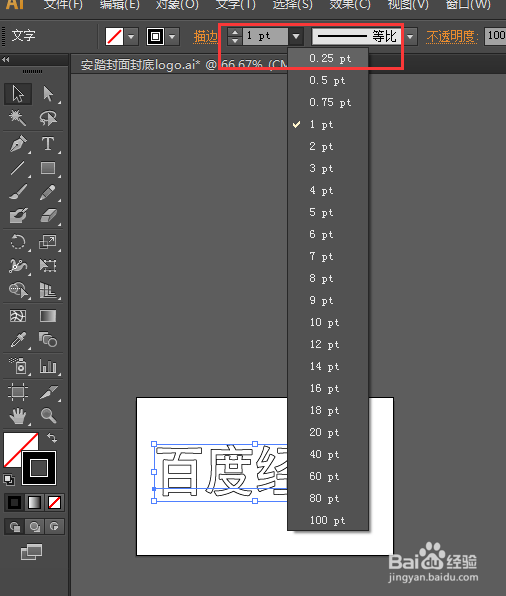Screen dimensions: 506x596
Task: Choose 0.75 pt stroke weight
Action: point(328,103)
